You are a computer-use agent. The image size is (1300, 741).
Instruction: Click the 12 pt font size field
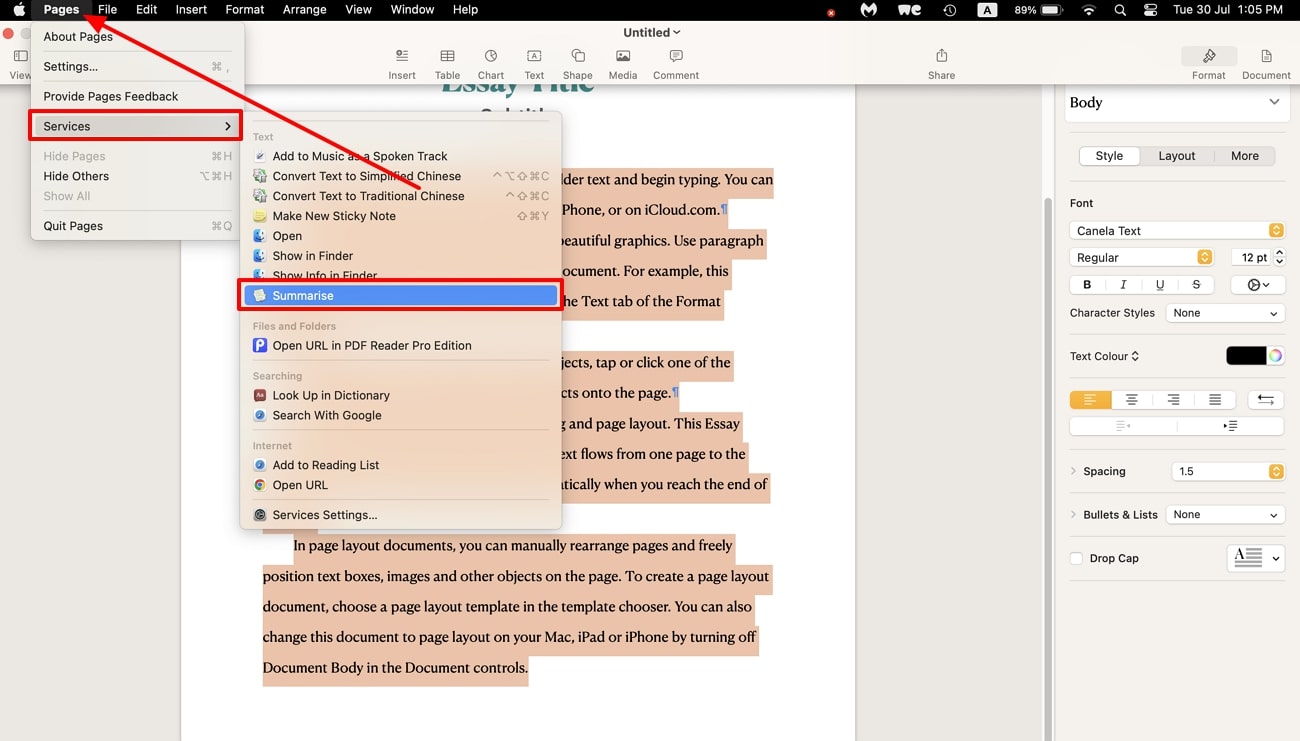1251,258
